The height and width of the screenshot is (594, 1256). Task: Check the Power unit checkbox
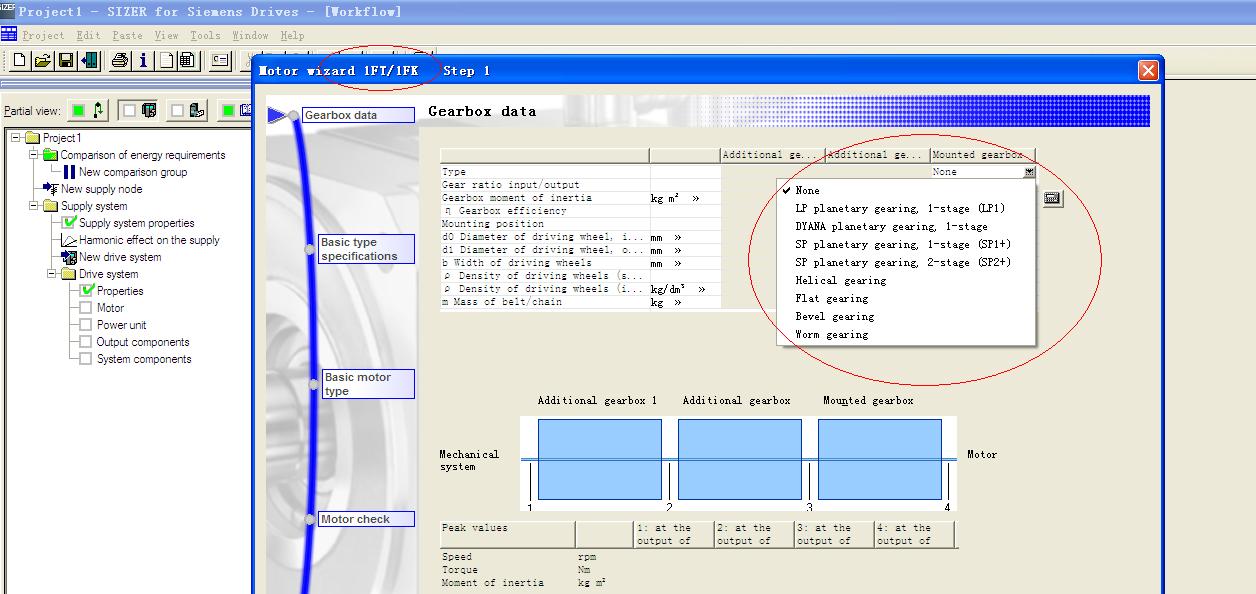click(x=86, y=325)
